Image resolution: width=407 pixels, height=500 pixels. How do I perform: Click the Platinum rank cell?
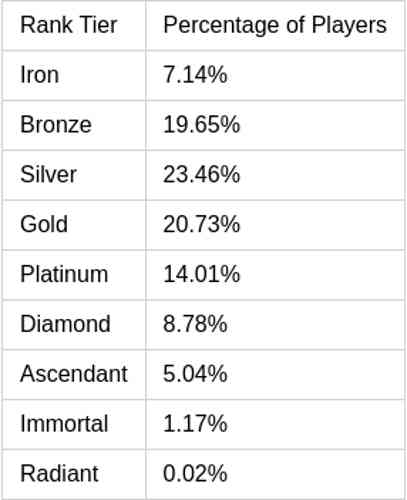pyautogui.click(x=74, y=275)
